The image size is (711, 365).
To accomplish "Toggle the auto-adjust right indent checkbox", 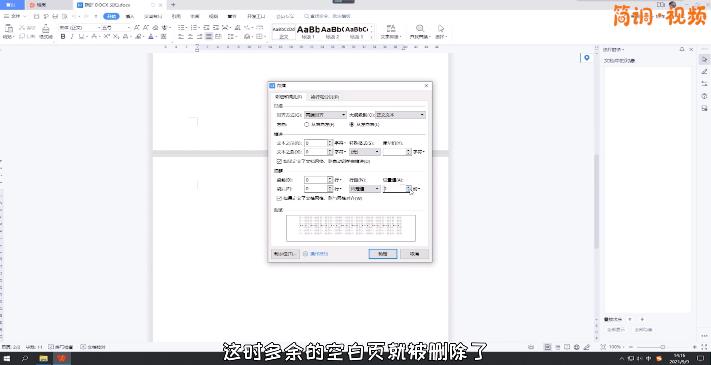I will click(x=279, y=161).
